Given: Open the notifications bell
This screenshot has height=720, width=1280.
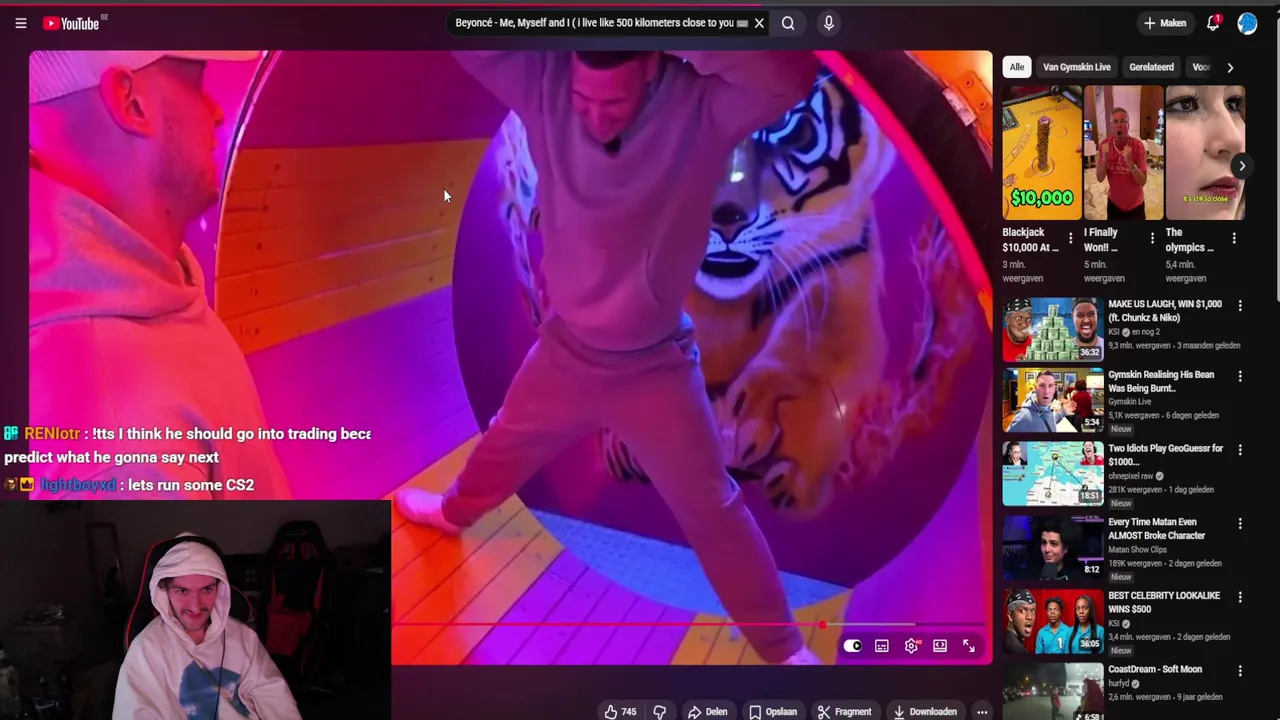Looking at the screenshot, I should tap(1213, 23).
